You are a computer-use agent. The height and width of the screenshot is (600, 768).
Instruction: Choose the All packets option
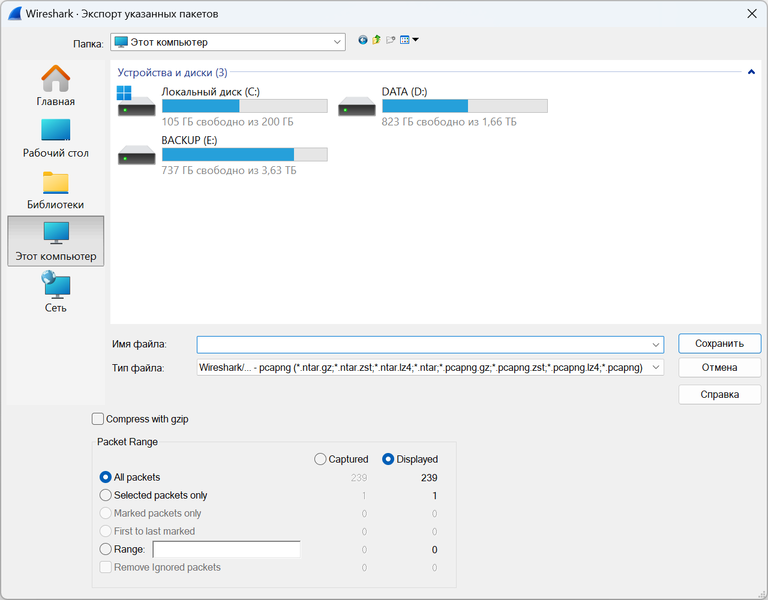105,477
